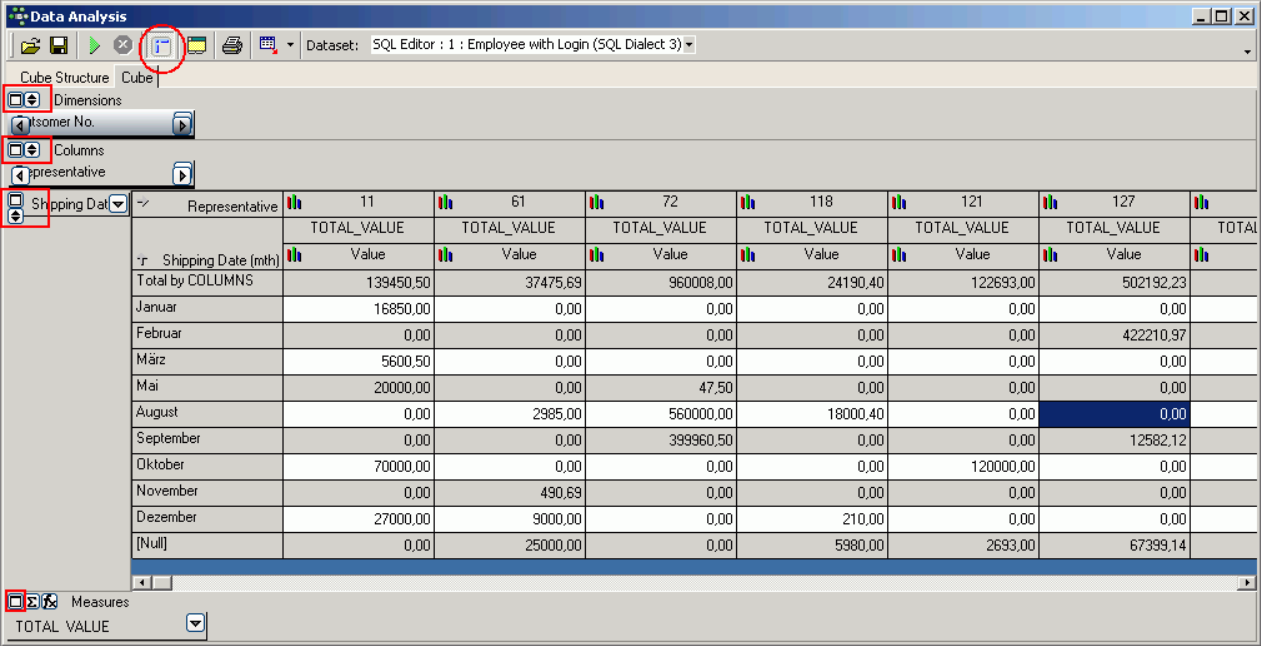Click right arrow on Customer No. field
This screenshot has width=1261, height=646.
point(181,125)
